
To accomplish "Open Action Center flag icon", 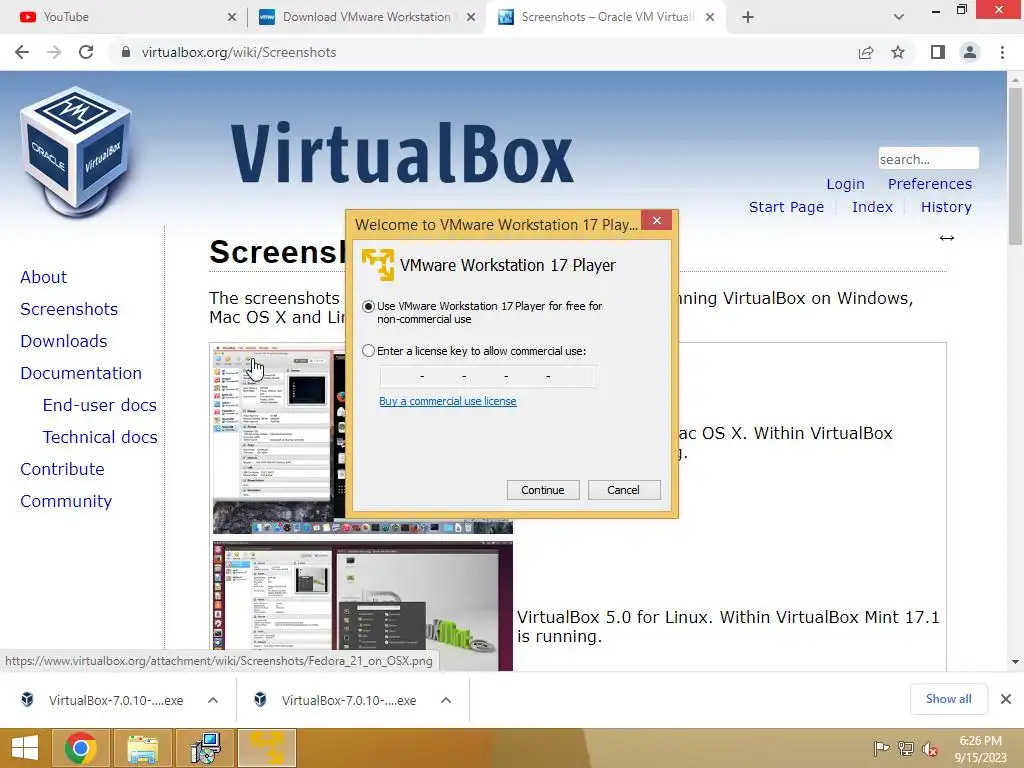I will pos(881,749).
